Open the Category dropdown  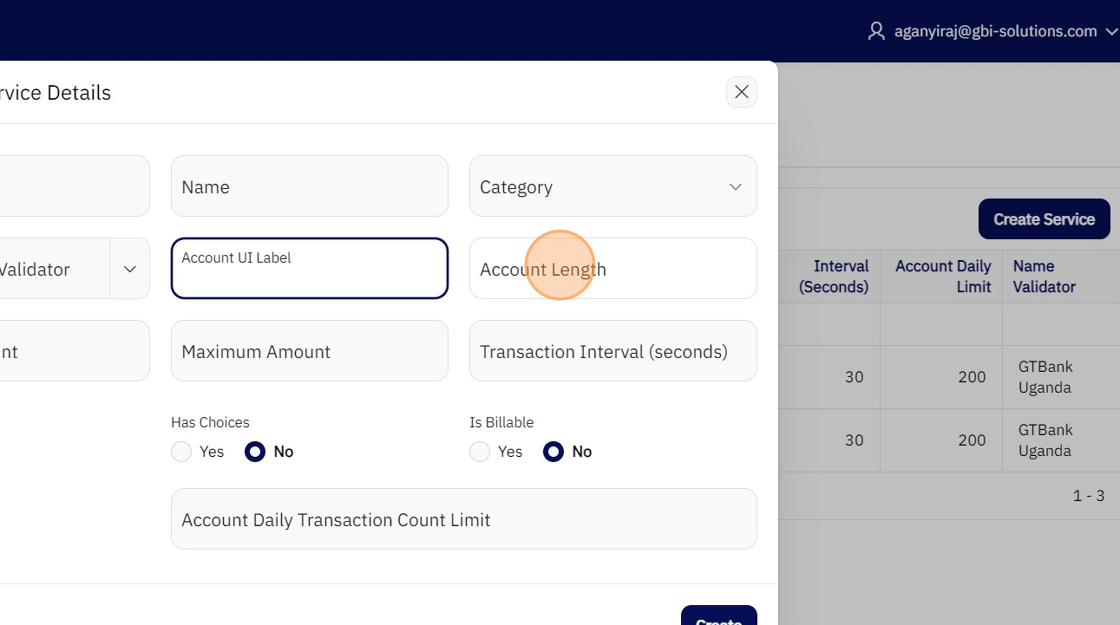coord(612,187)
